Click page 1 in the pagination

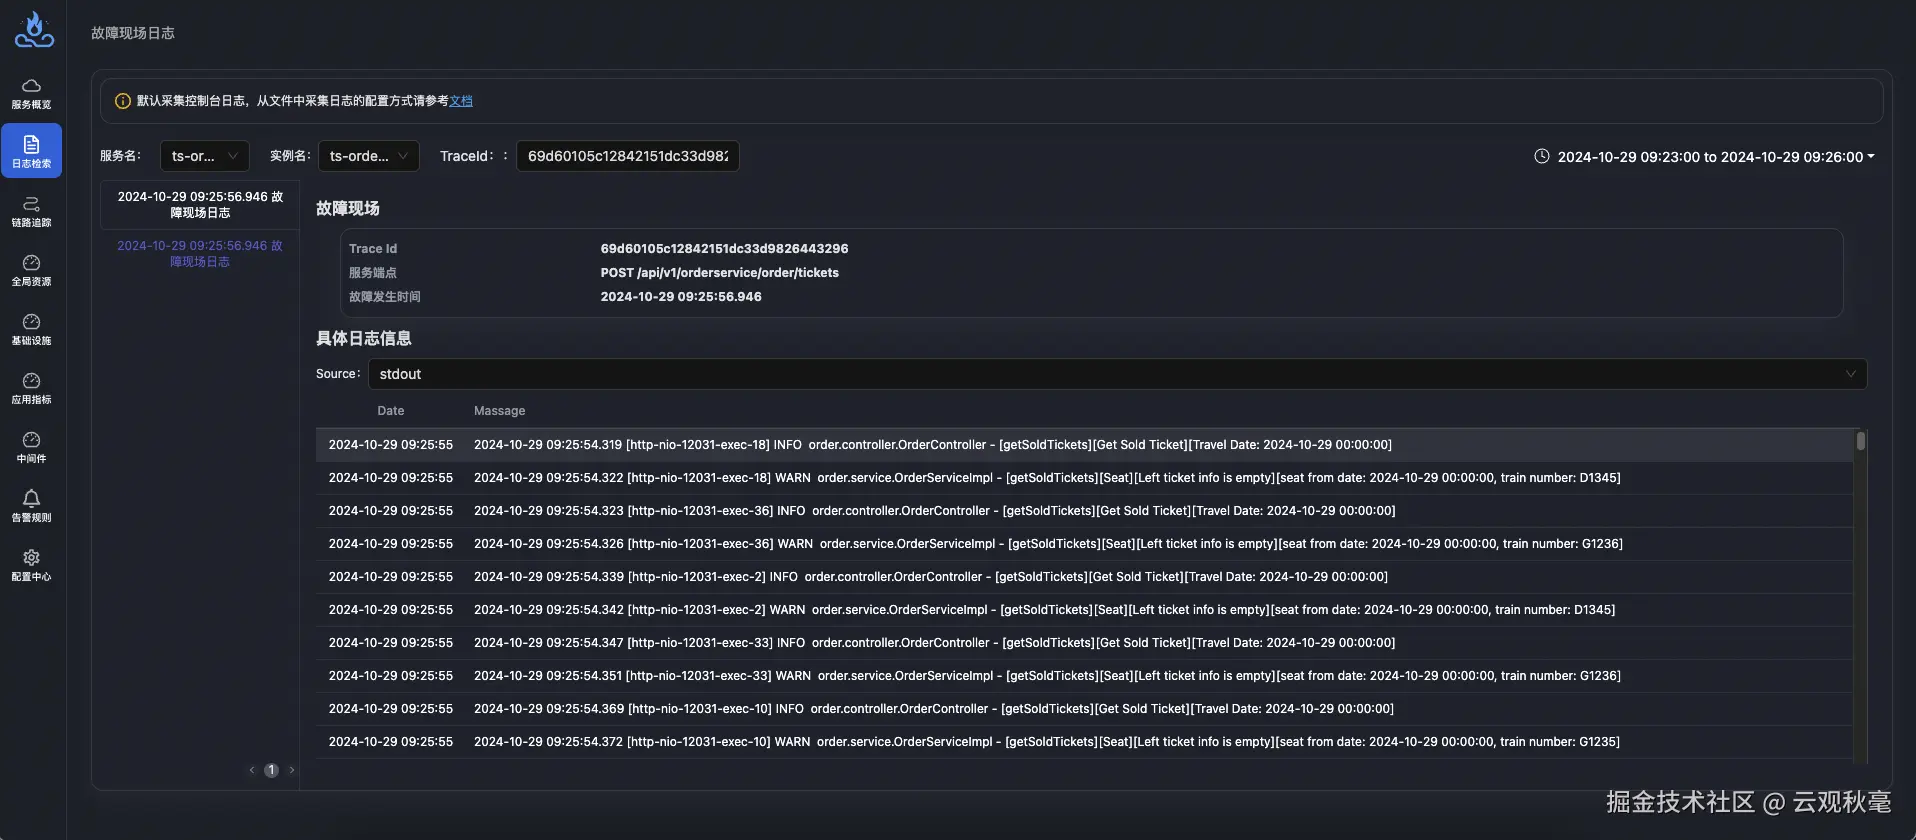coord(271,770)
